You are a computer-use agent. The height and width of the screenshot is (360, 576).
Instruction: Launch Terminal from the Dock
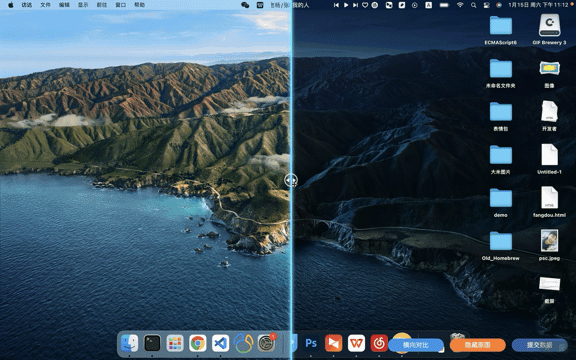pos(152,343)
